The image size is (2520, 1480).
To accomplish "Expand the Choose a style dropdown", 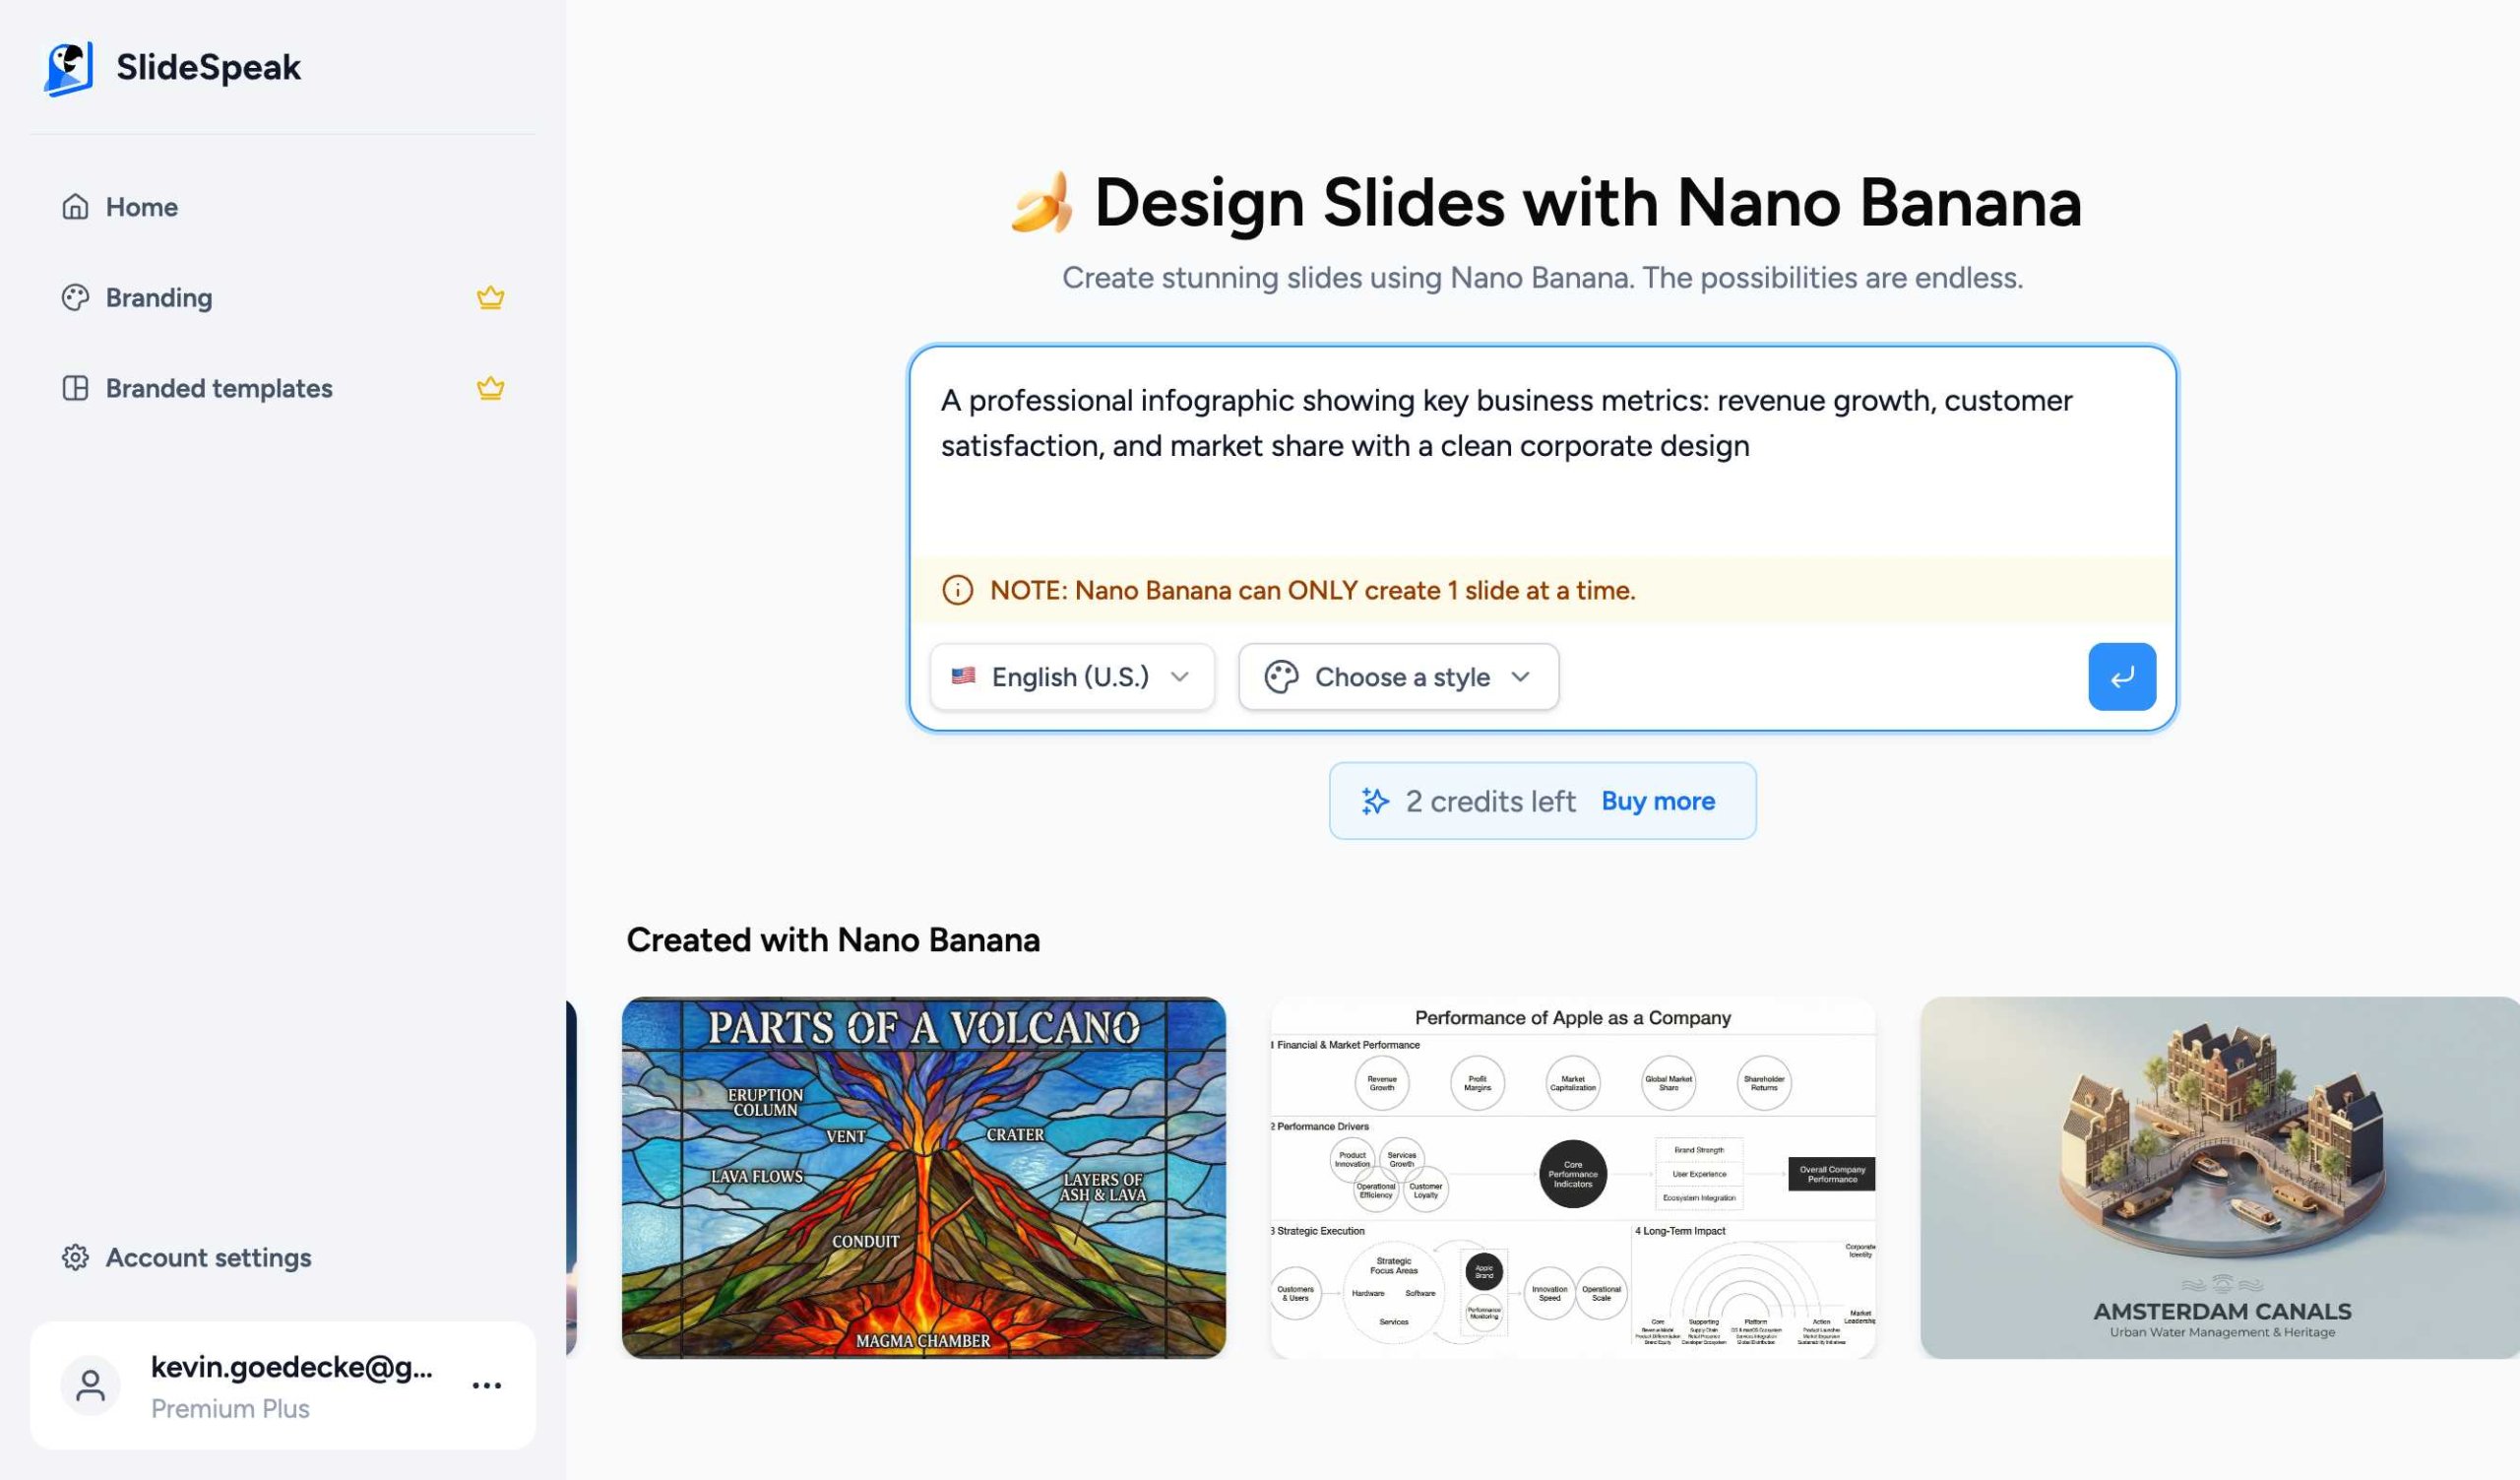I will [x=1397, y=677].
